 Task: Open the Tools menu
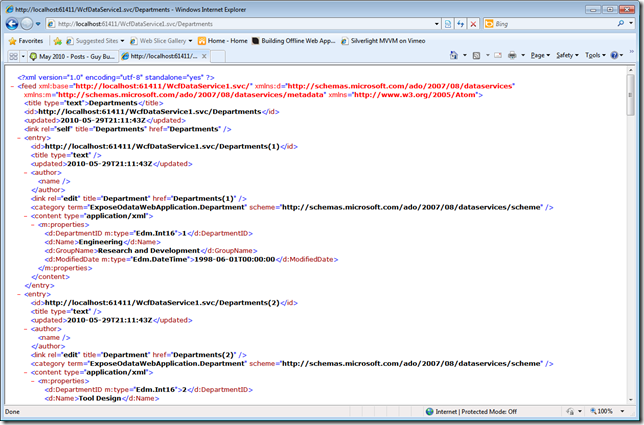pyautogui.click(x=595, y=55)
